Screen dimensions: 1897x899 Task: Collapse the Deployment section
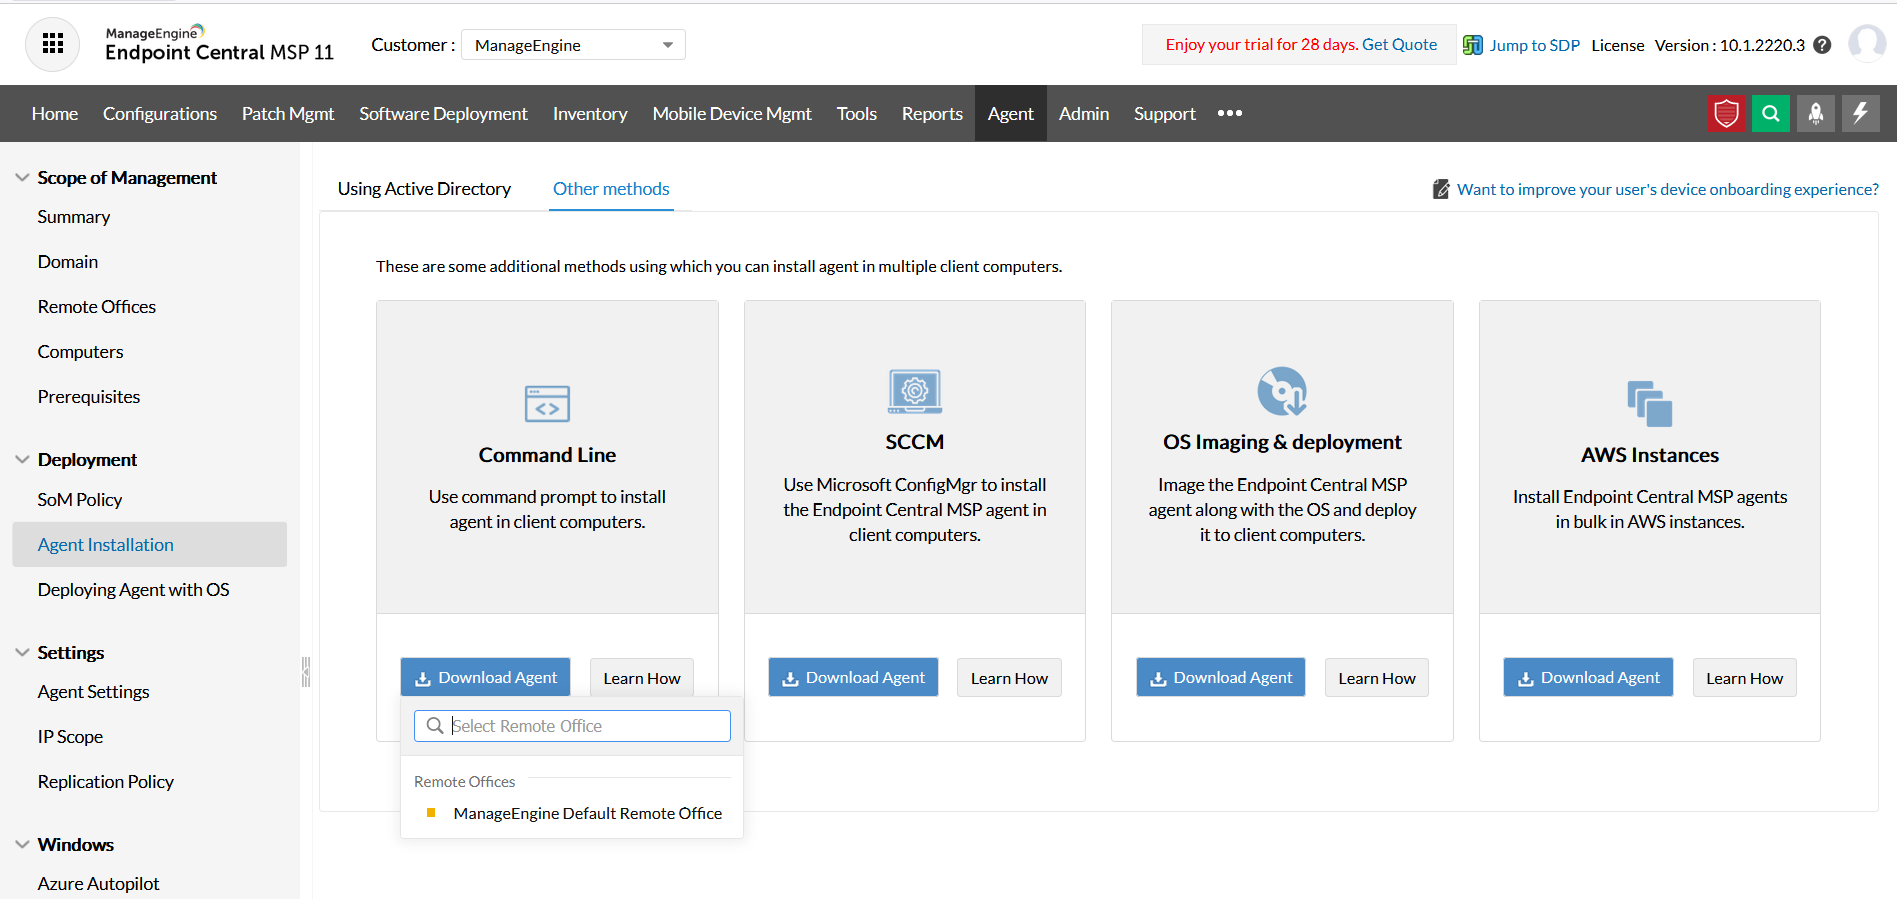tap(22, 460)
